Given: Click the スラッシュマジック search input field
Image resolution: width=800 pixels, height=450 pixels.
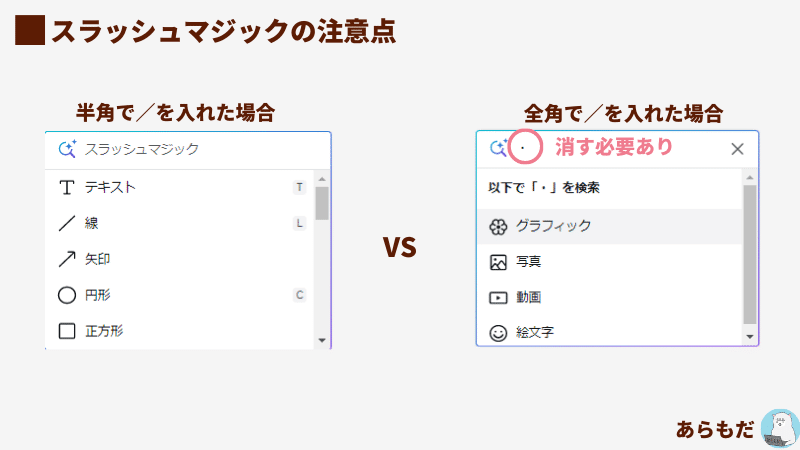Looking at the screenshot, I should pyautogui.click(x=188, y=149).
